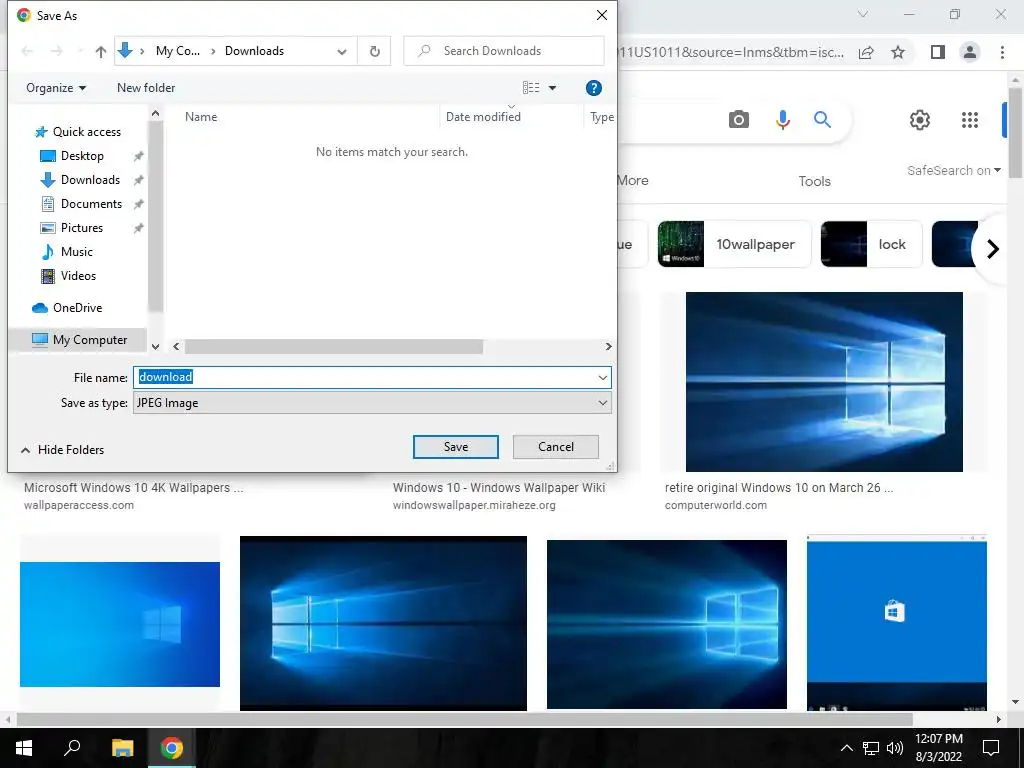Screen dimensions: 1024x768
Task: Open the Organize menu
Action: (56, 88)
